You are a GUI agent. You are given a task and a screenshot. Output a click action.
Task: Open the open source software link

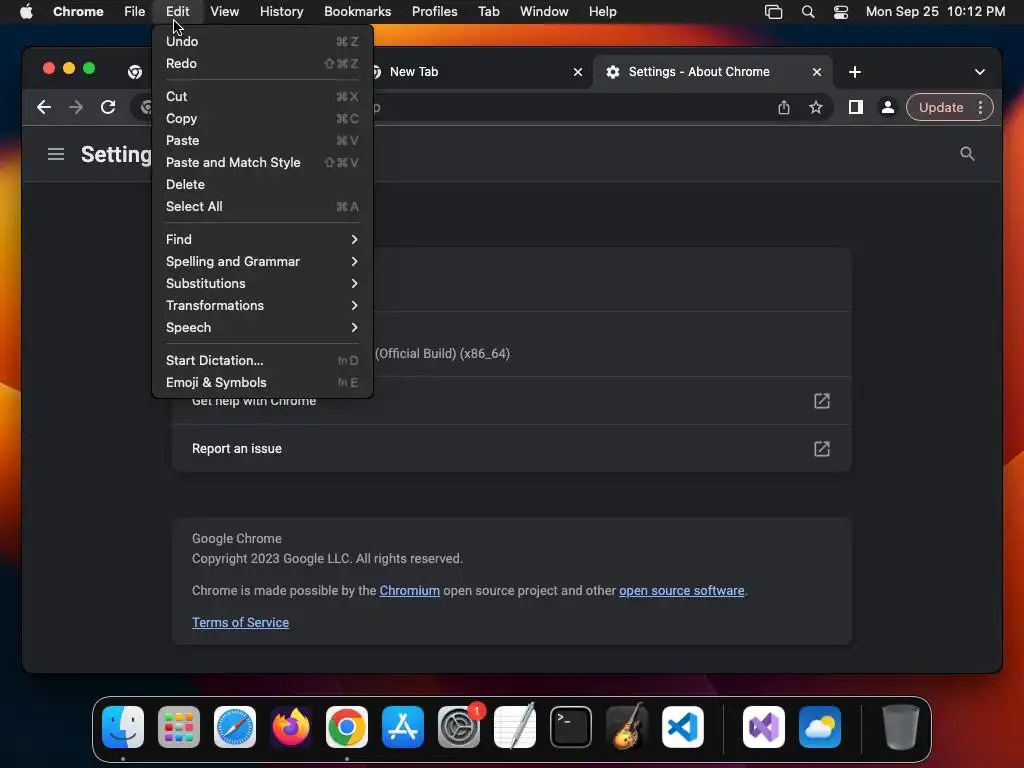pos(681,590)
